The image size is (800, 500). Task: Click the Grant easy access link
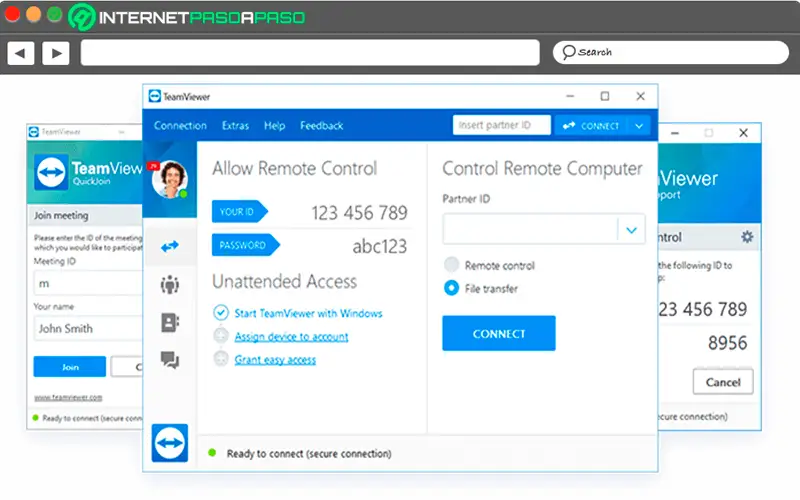pos(275,360)
